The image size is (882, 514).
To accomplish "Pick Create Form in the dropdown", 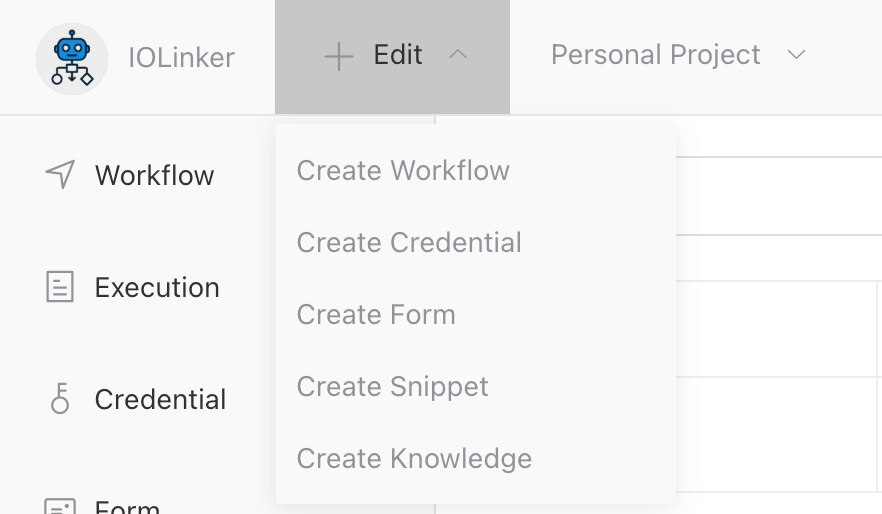I will coord(376,315).
